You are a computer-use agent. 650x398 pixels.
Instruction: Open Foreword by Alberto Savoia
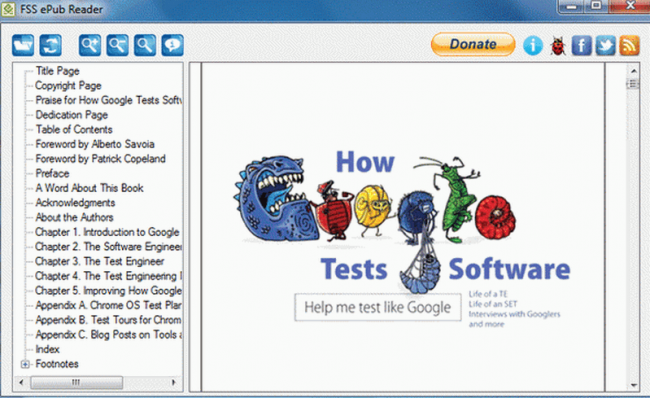[x=95, y=144]
